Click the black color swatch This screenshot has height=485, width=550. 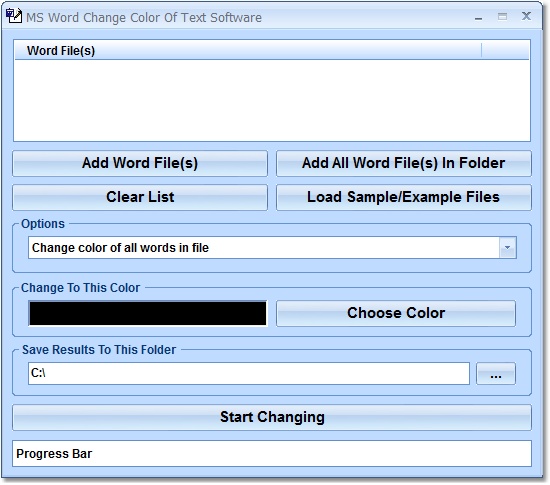pos(148,313)
